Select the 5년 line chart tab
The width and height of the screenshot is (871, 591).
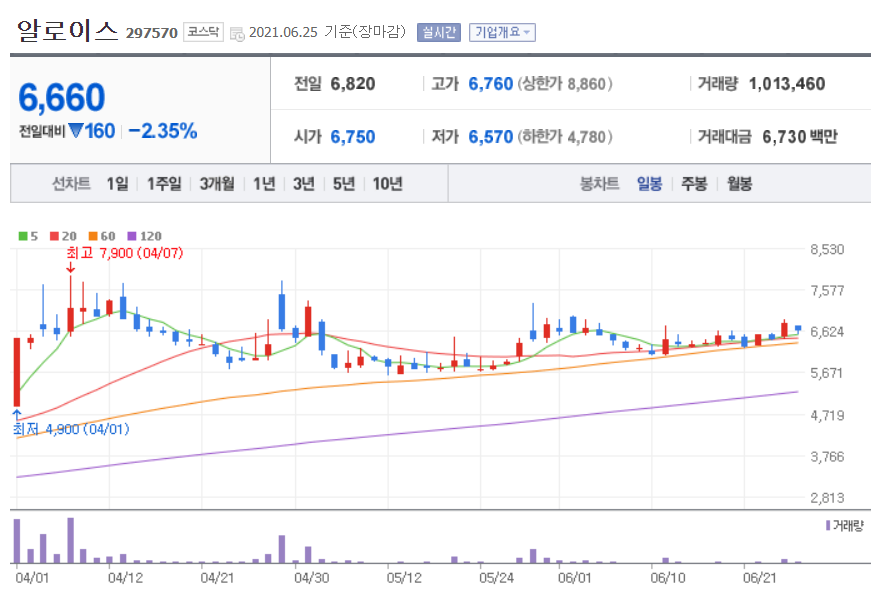point(344,183)
